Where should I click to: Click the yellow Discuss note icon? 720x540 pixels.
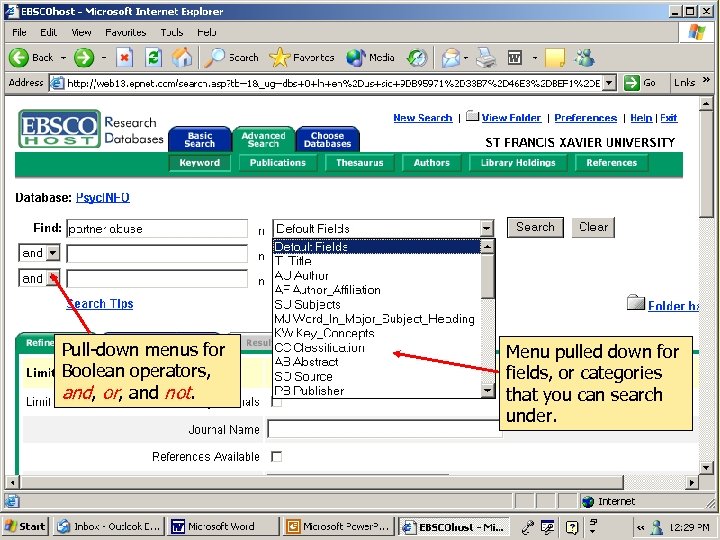pyautogui.click(x=555, y=58)
